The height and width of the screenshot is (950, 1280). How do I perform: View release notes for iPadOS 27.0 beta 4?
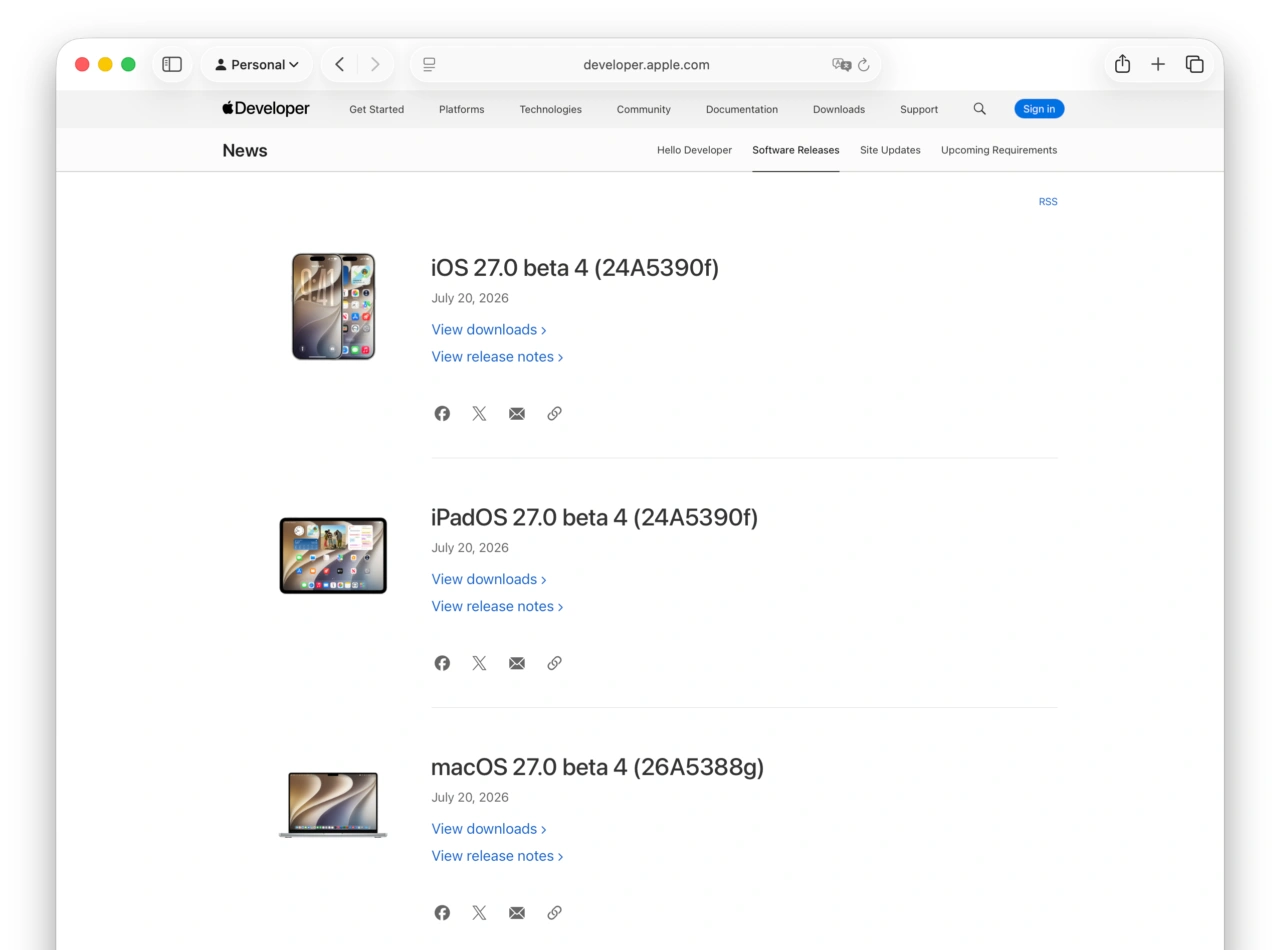click(x=497, y=606)
